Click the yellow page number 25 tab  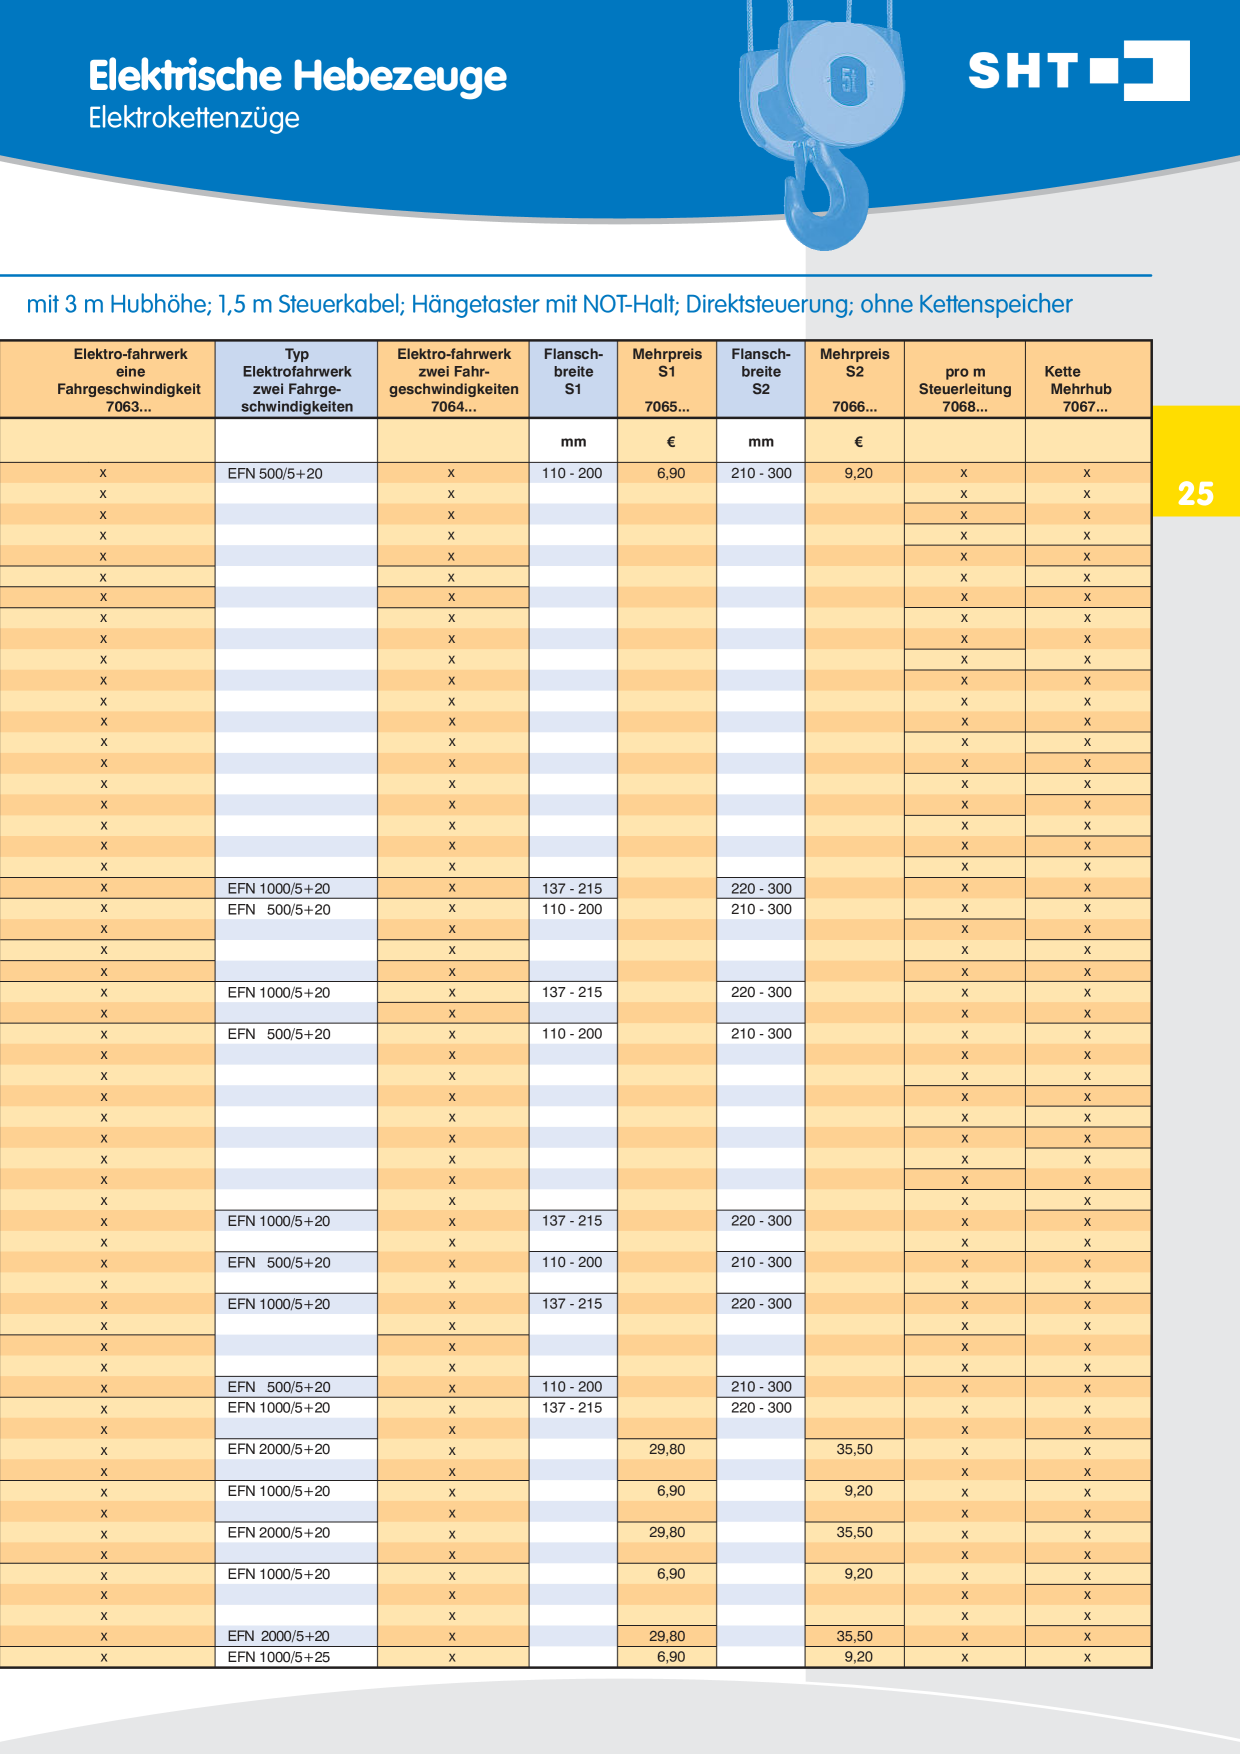1196,461
